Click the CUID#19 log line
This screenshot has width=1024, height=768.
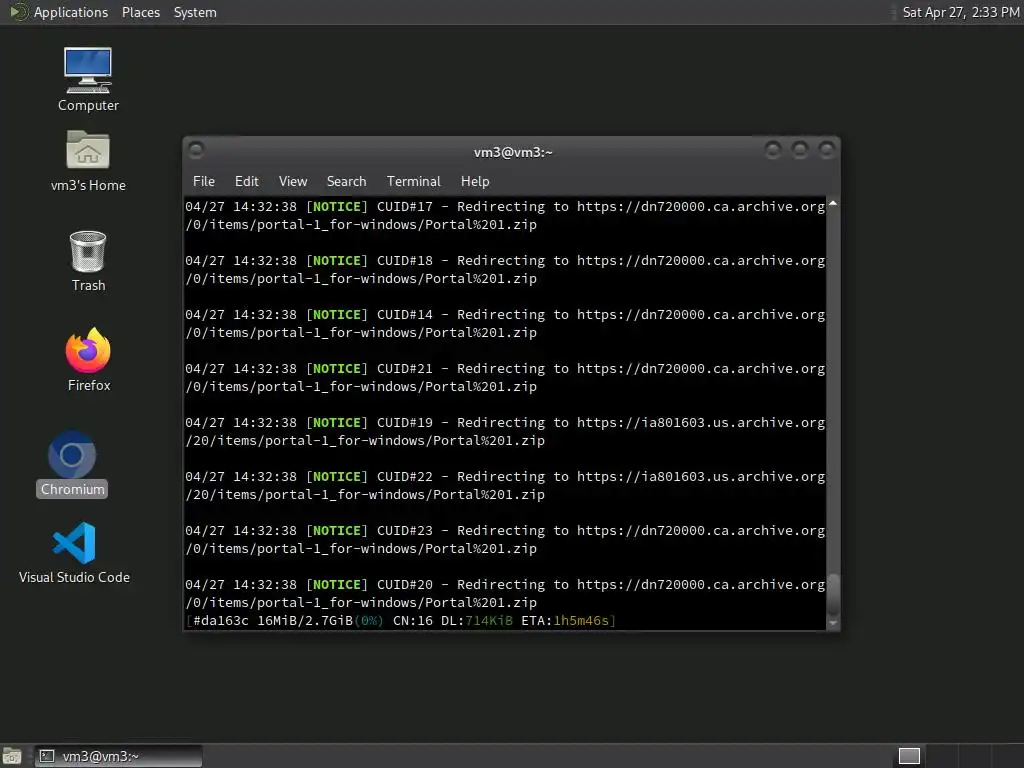(505, 432)
